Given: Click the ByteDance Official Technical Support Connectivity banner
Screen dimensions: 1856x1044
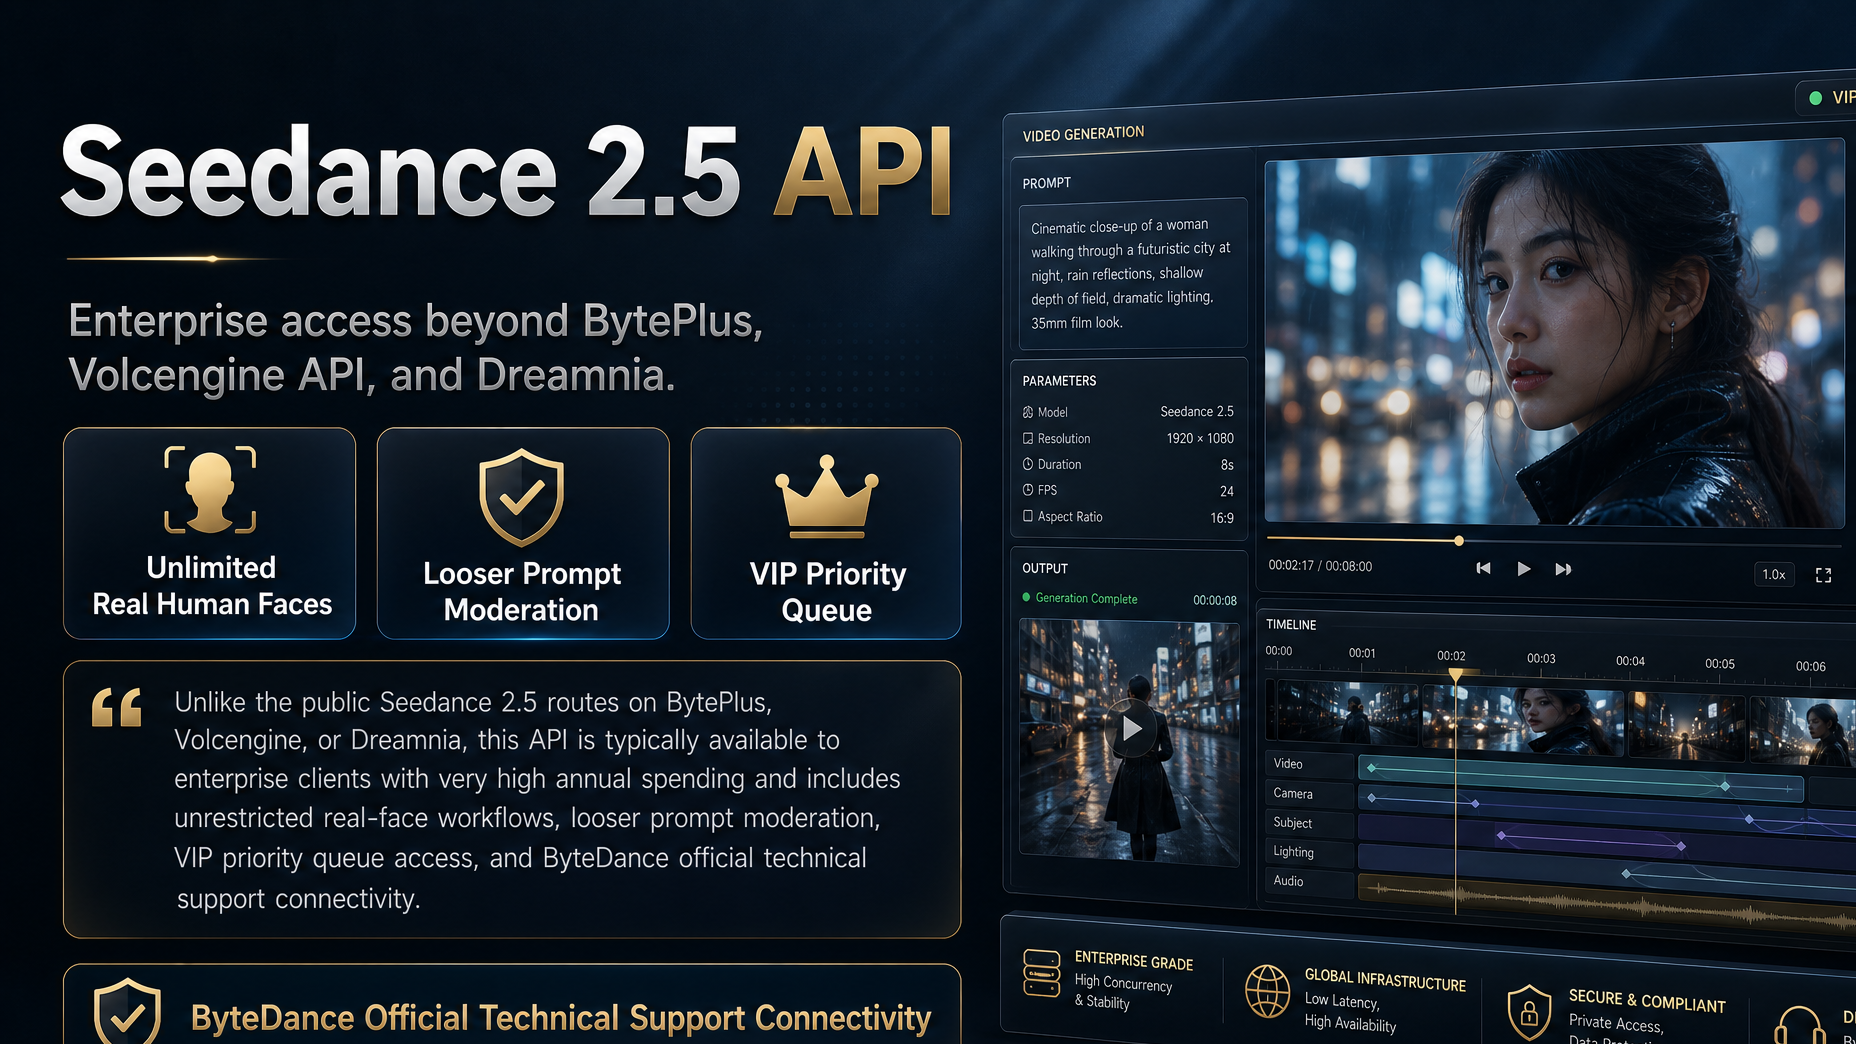Looking at the screenshot, I should pos(512,1005).
